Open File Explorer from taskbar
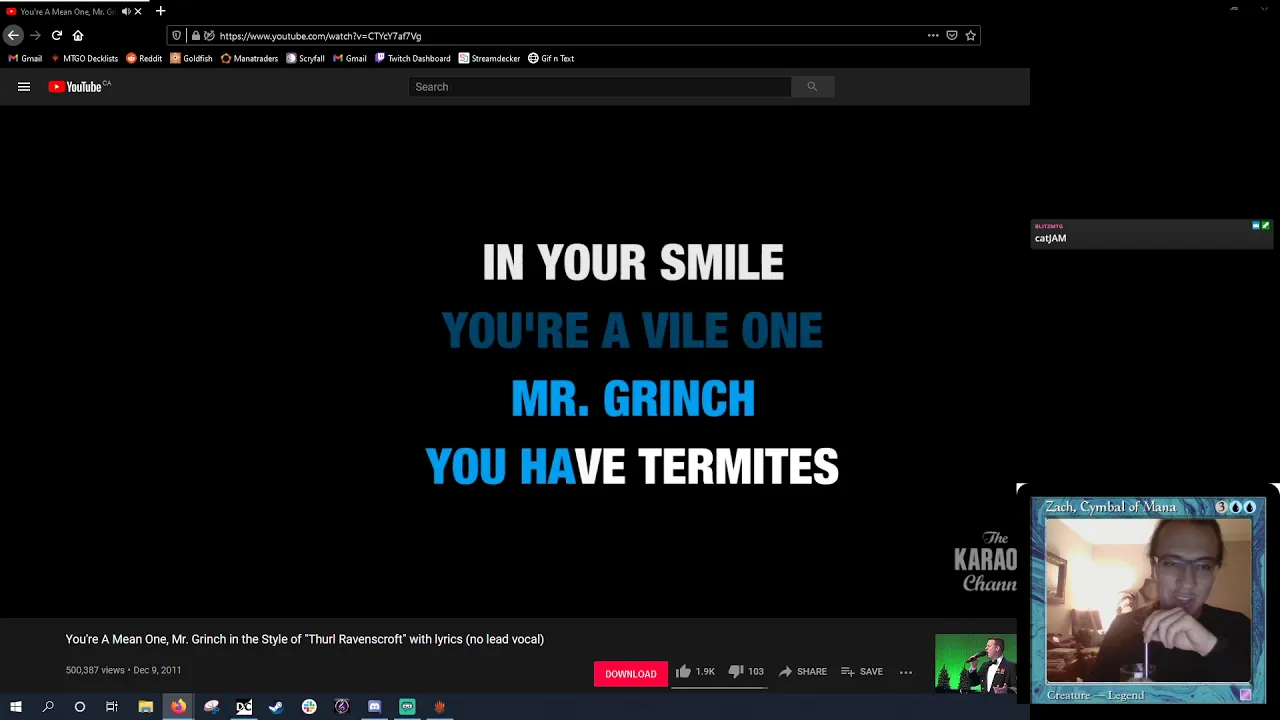1280x720 pixels. [145, 707]
